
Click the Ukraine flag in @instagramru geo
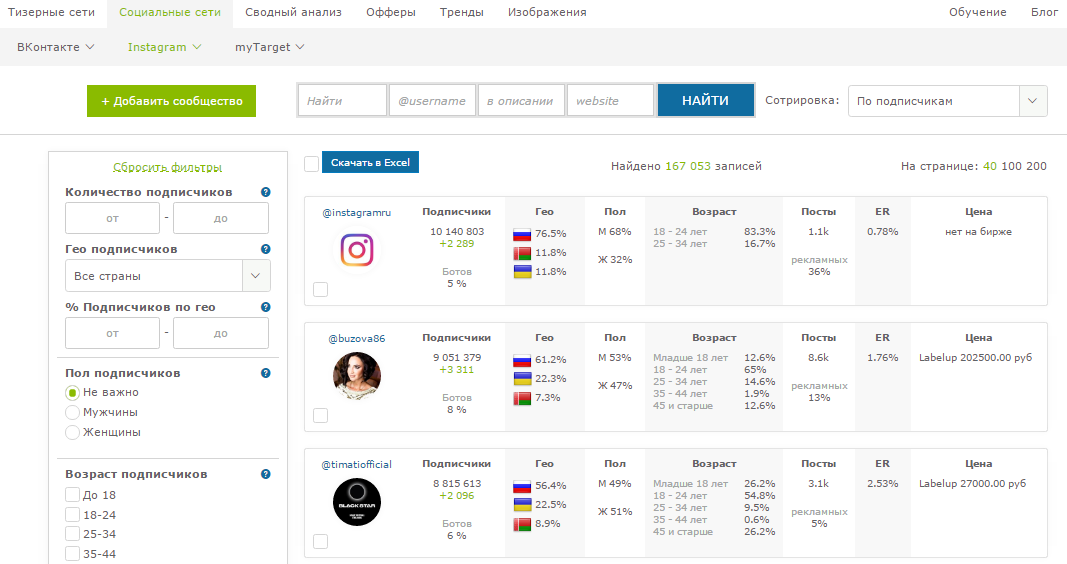pyautogui.click(x=522, y=272)
